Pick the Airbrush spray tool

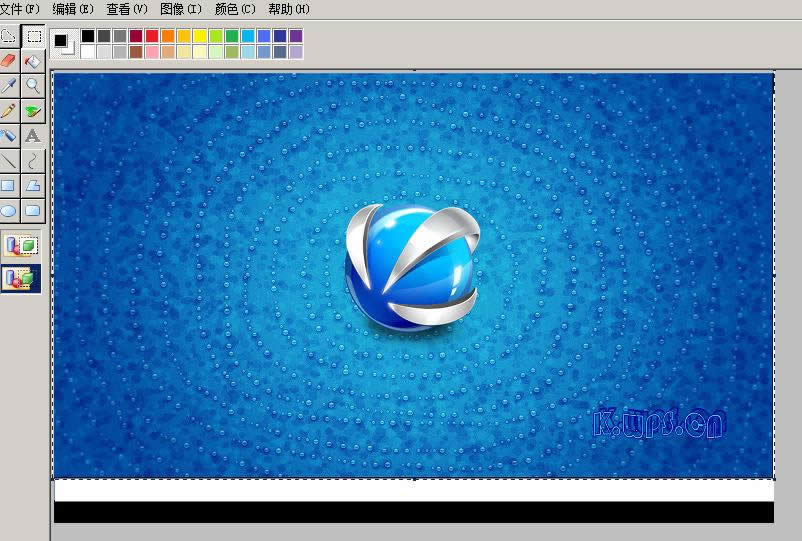(9, 136)
